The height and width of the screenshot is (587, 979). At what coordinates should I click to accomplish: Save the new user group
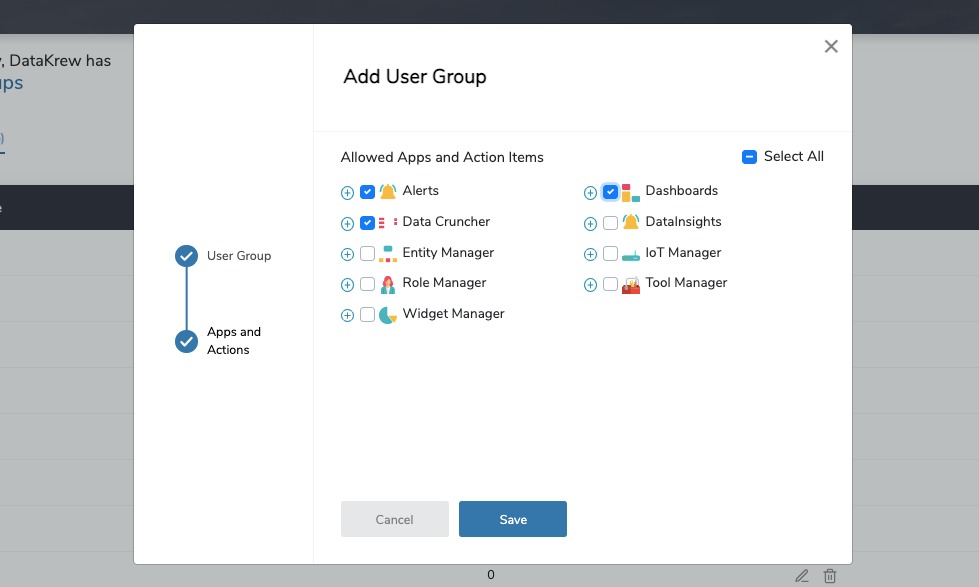(x=512, y=519)
